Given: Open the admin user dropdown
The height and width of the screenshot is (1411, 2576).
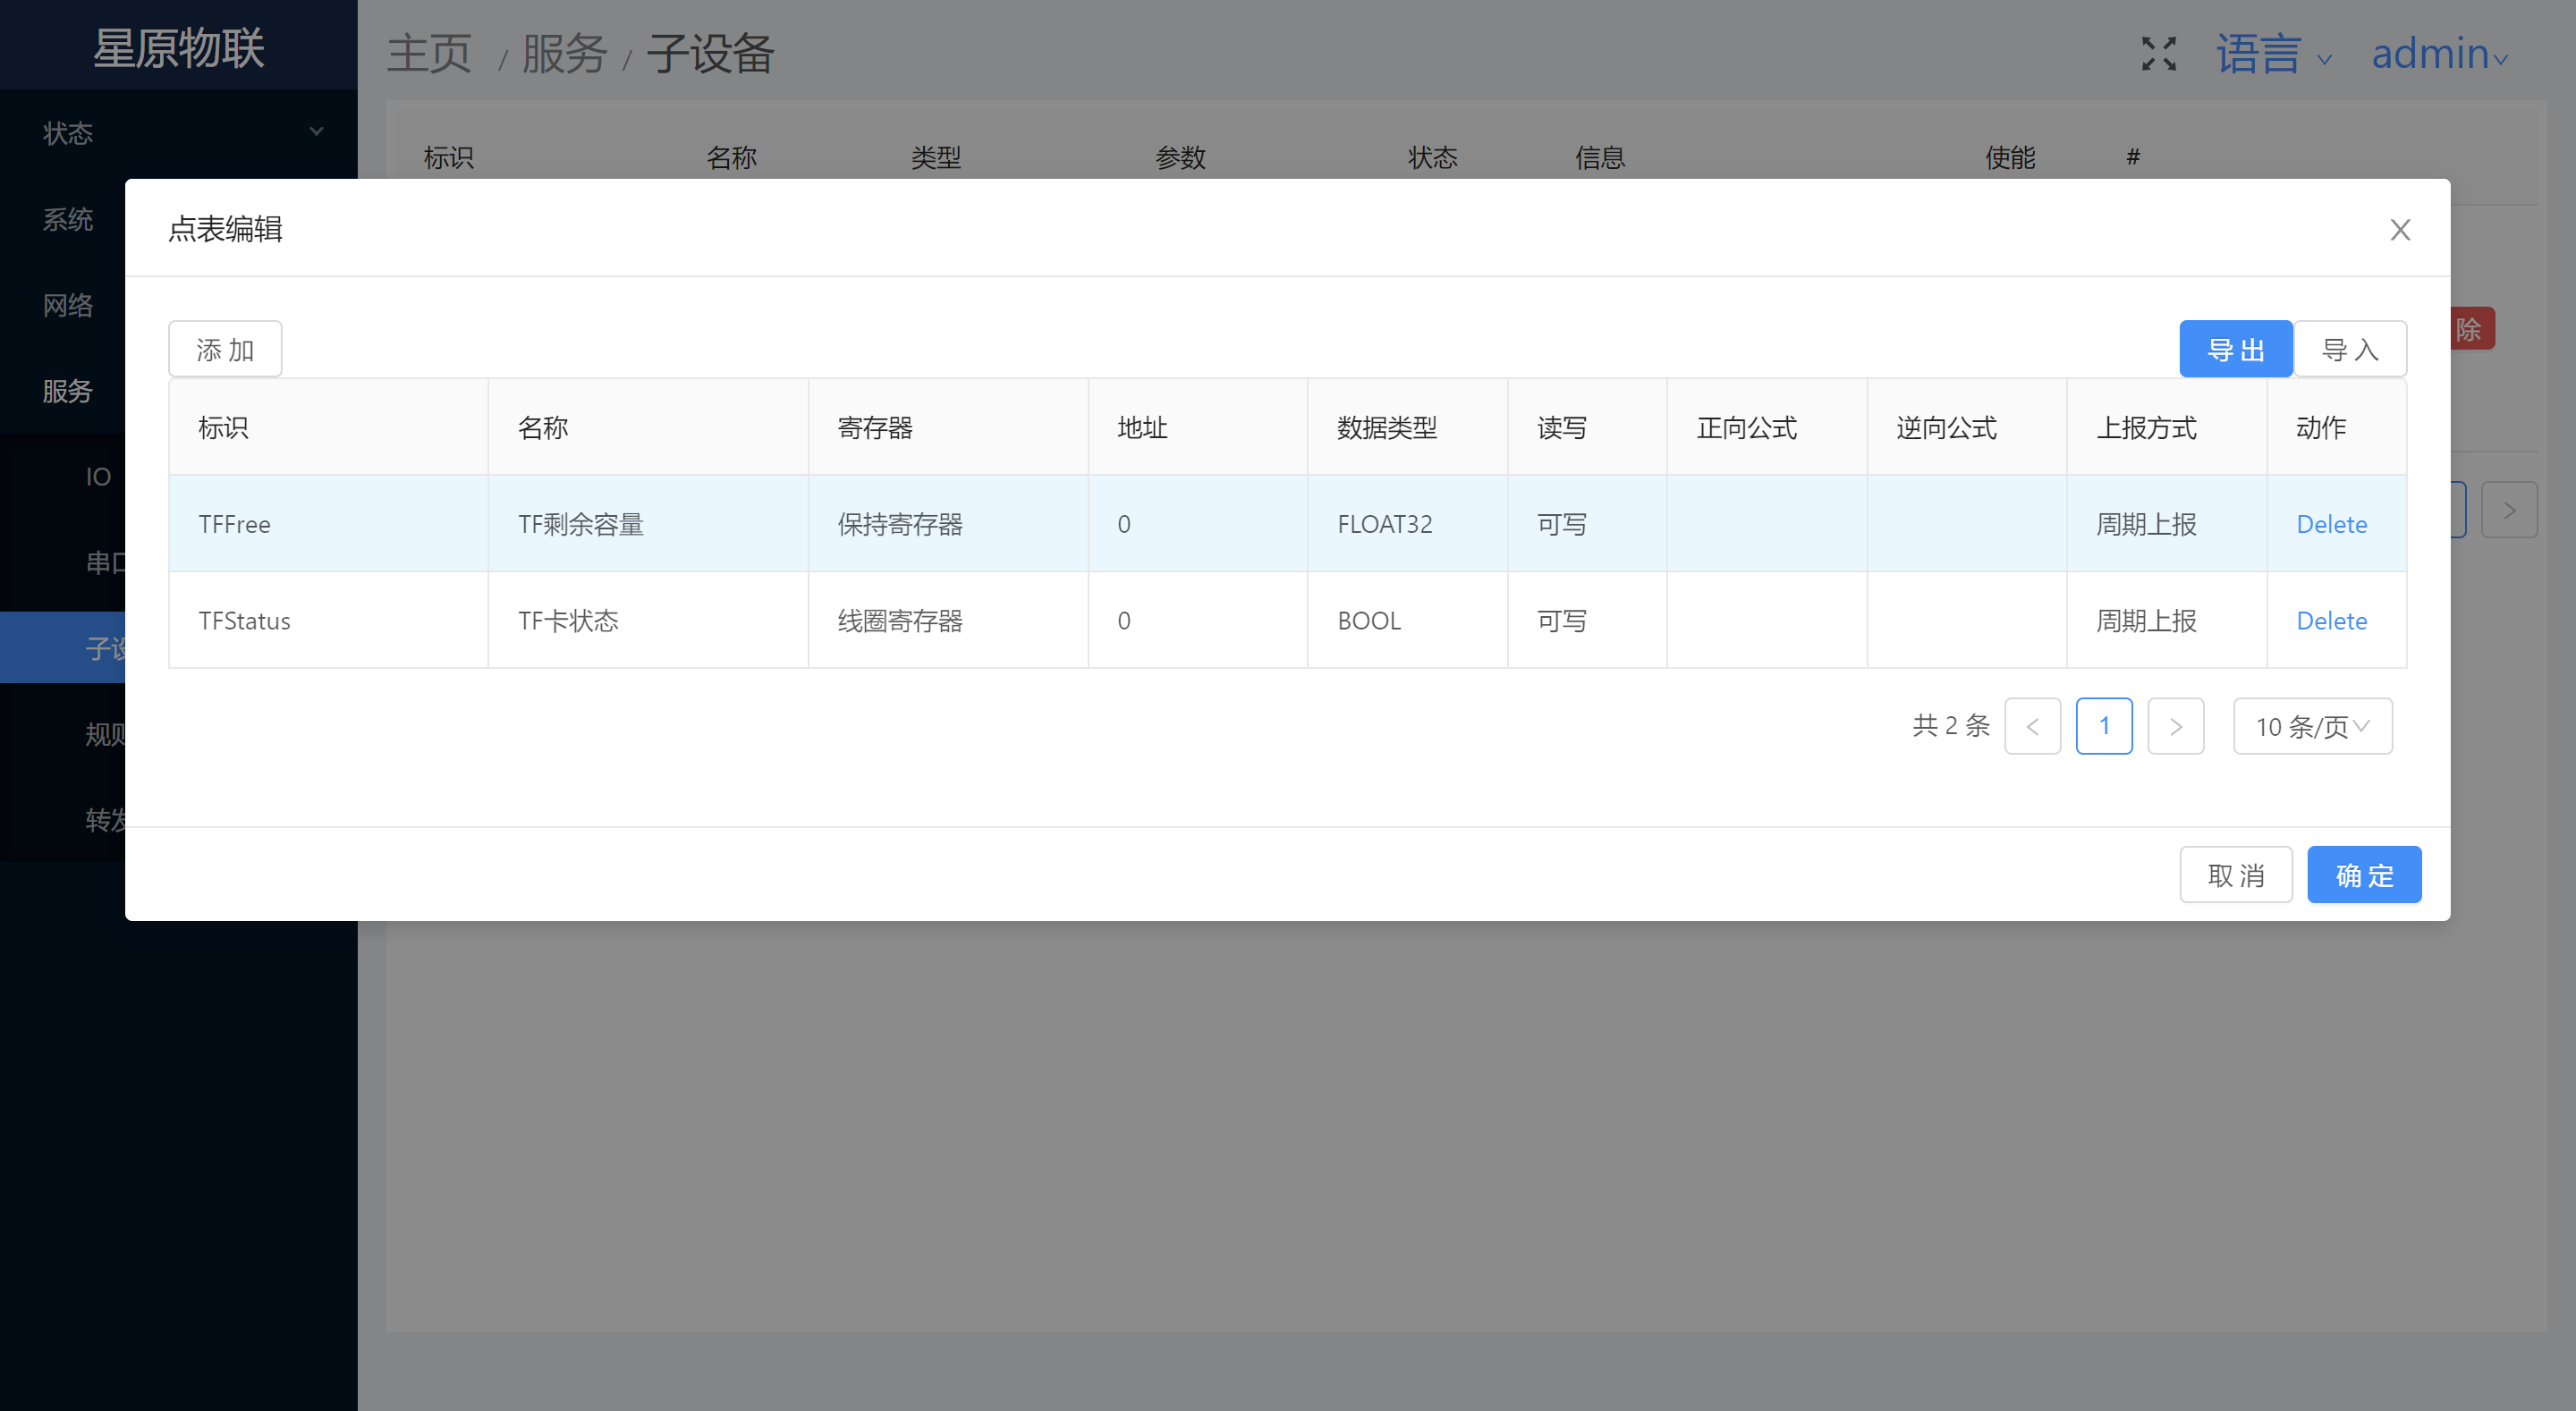Looking at the screenshot, I should click(x=2438, y=54).
